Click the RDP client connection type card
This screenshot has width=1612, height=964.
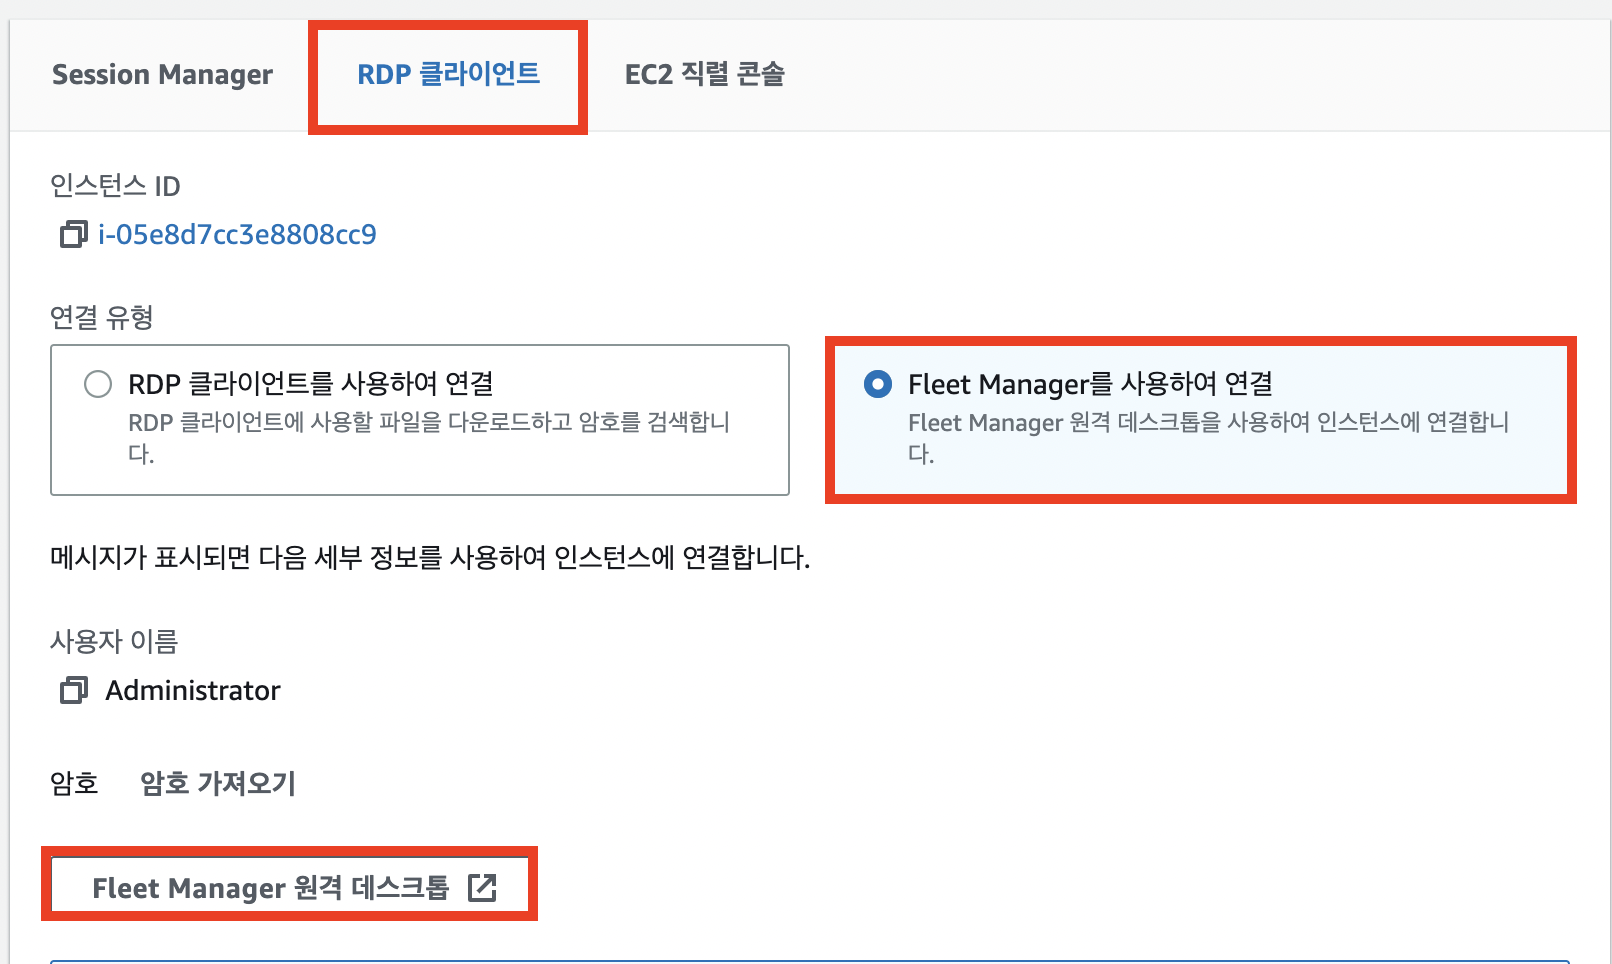[418, 420]
